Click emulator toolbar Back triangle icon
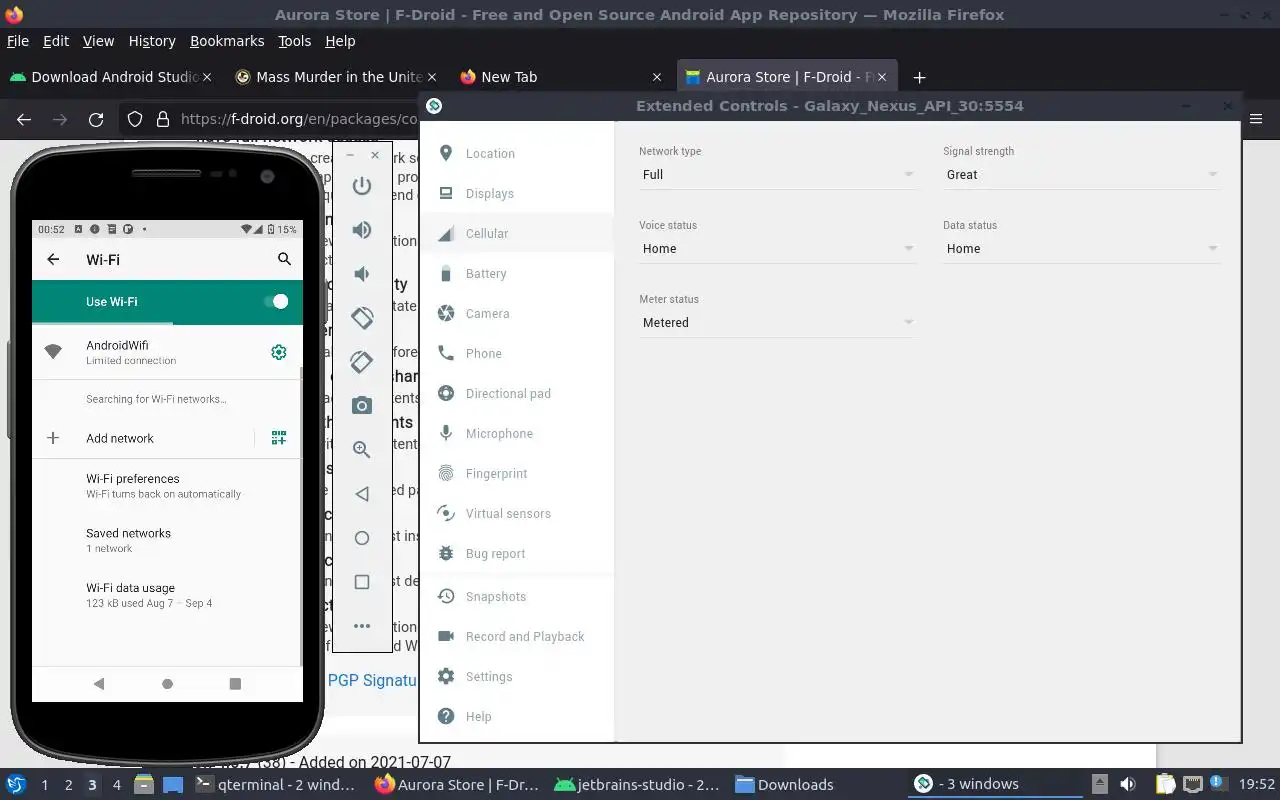The height and width of the screenshot is (800, 1280). (362, 494)
